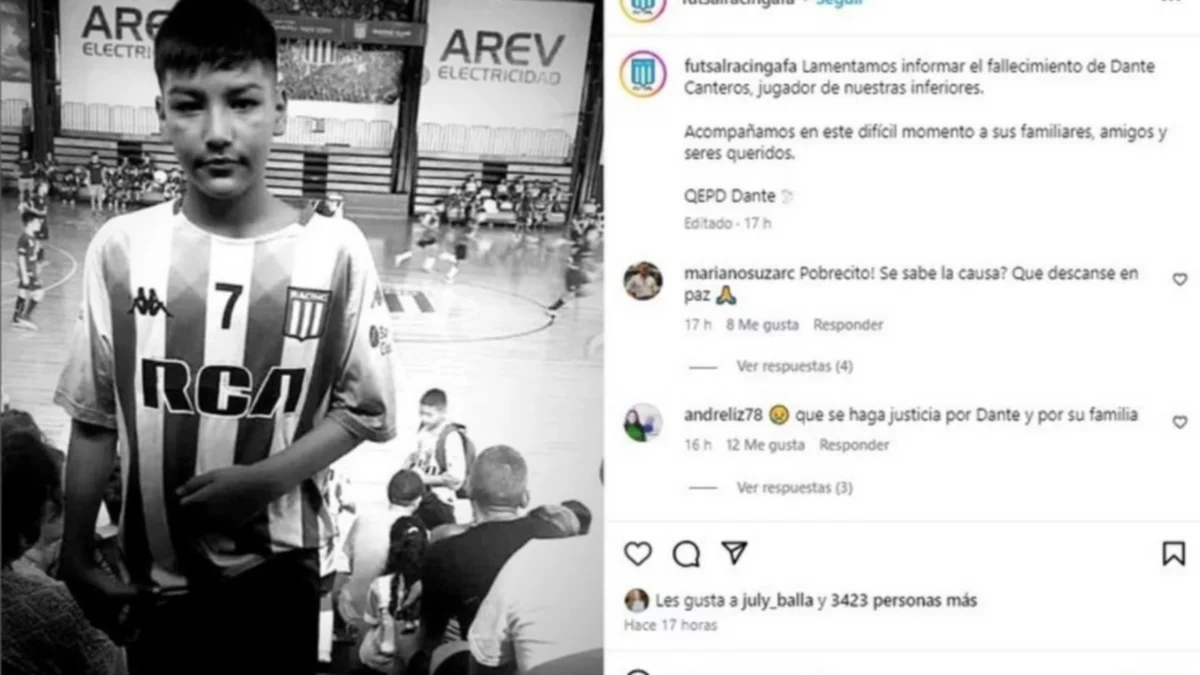Share the post with the paper plane icon
The height and width of the screenshot is (675, 1200).
click(x=734, y=553)
